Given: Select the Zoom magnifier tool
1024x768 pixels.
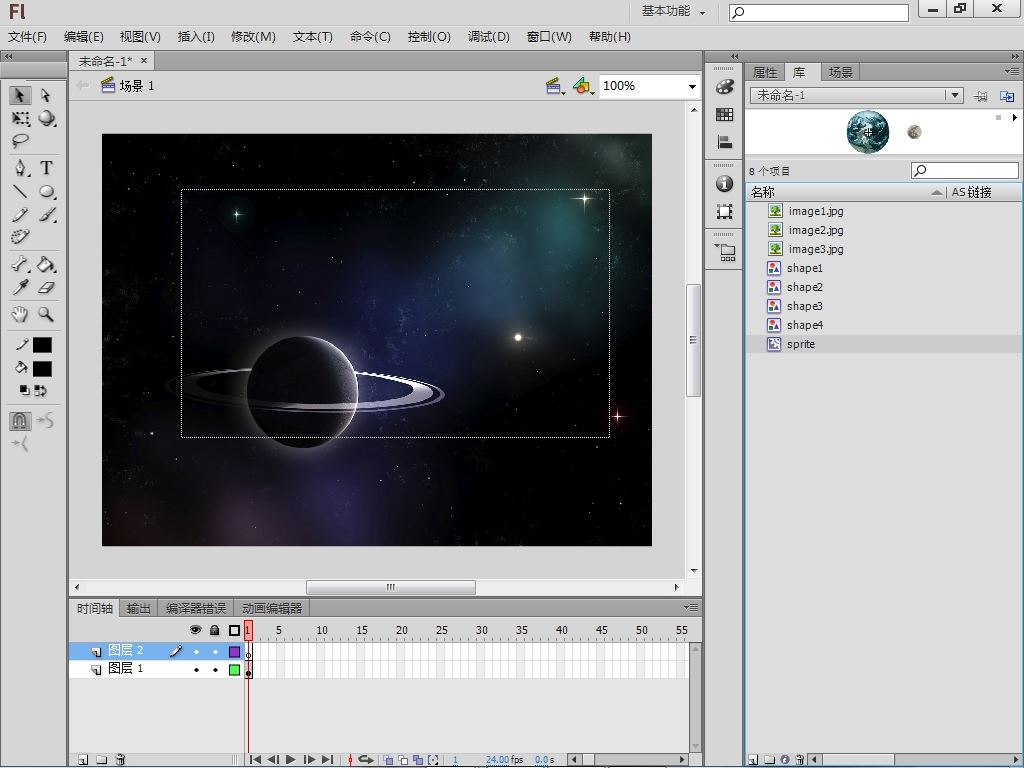Looking at the screenshot, I should 46,314.
